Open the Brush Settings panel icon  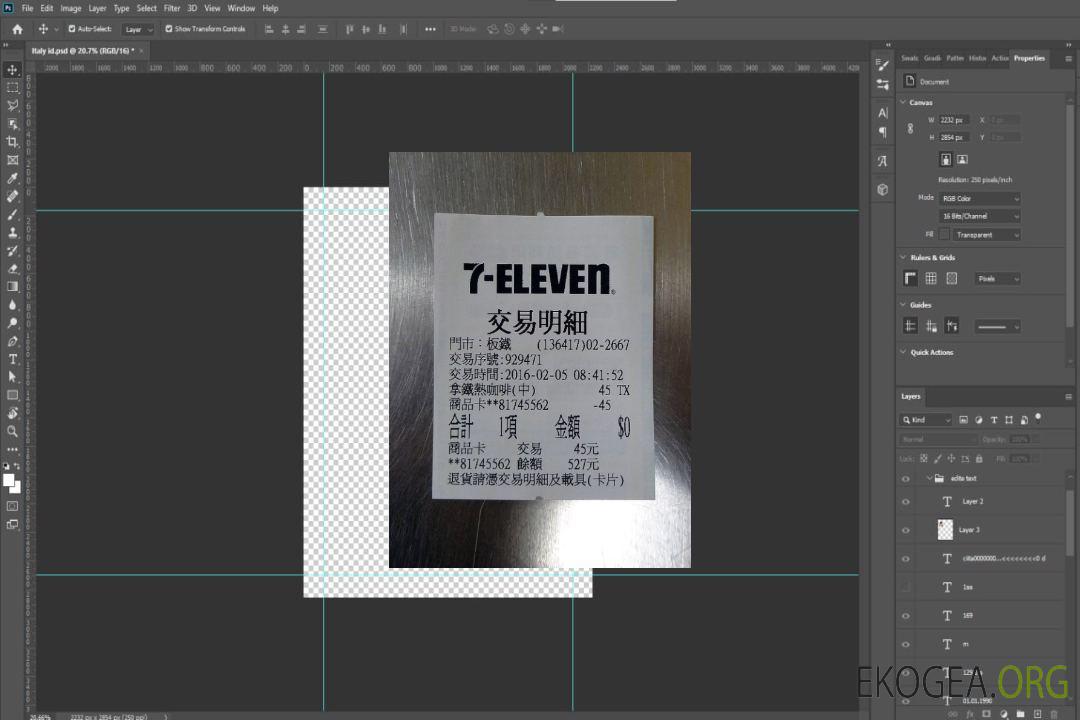883,65
